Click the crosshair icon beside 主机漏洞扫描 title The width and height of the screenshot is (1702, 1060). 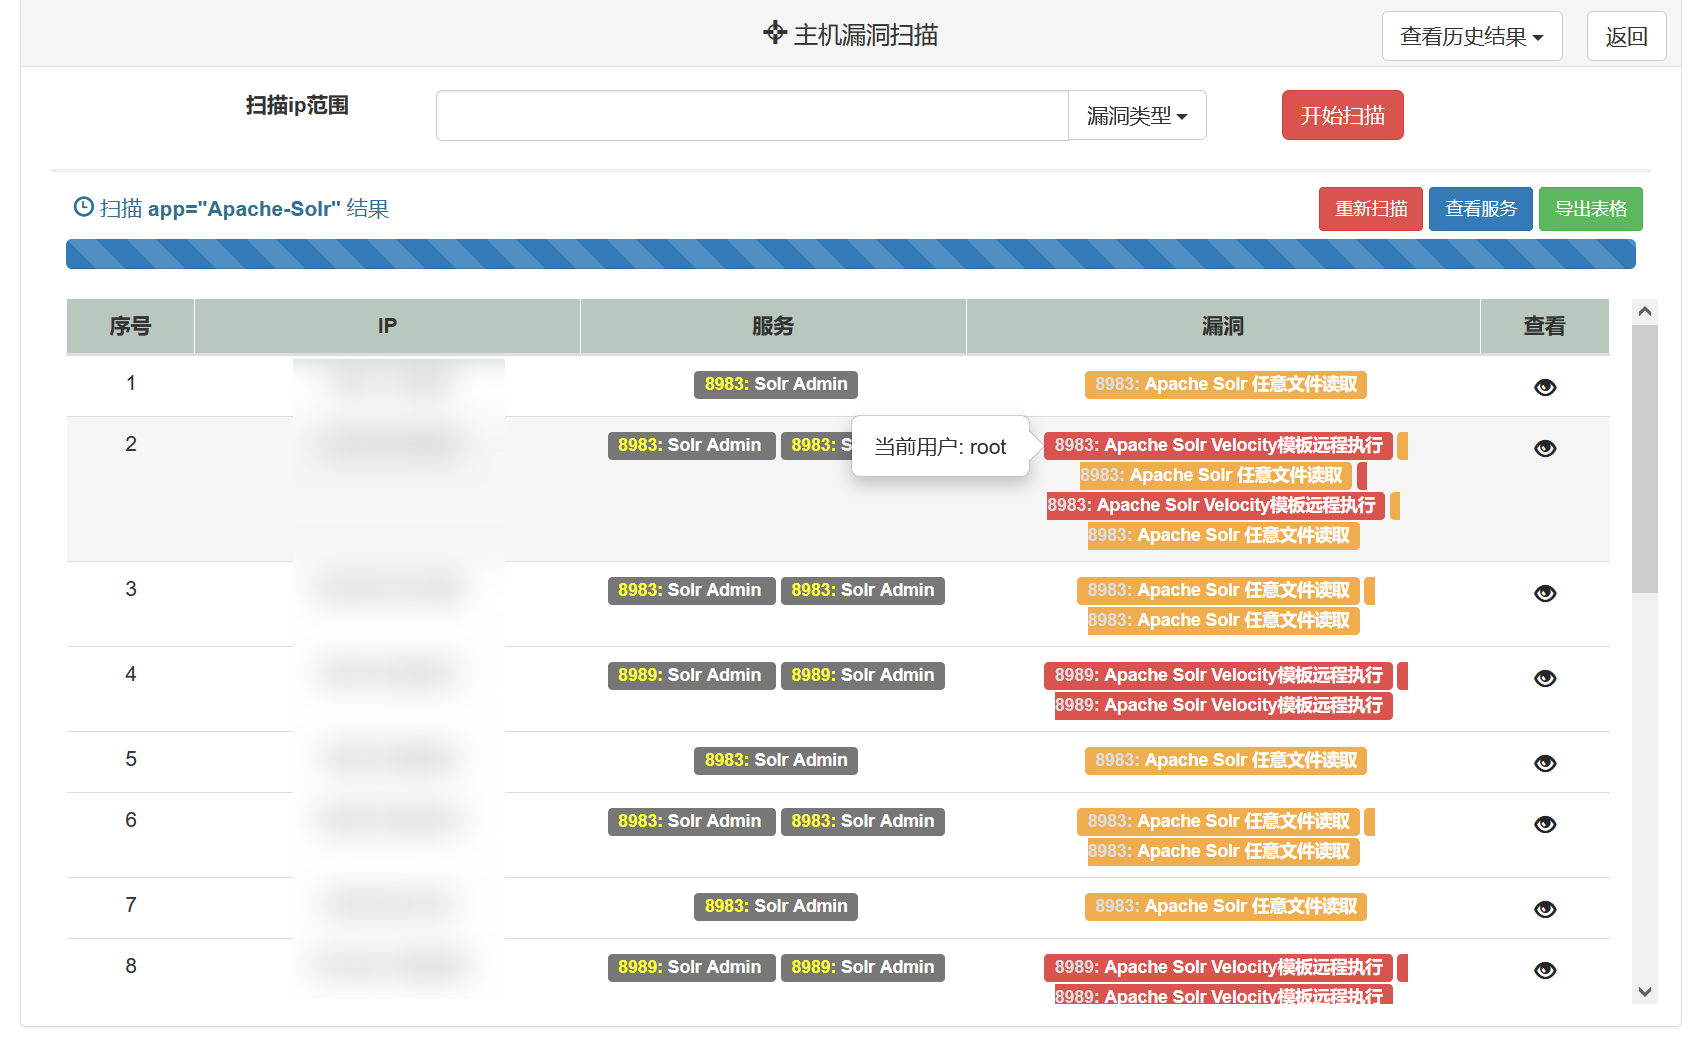click(x=775, y=33)
